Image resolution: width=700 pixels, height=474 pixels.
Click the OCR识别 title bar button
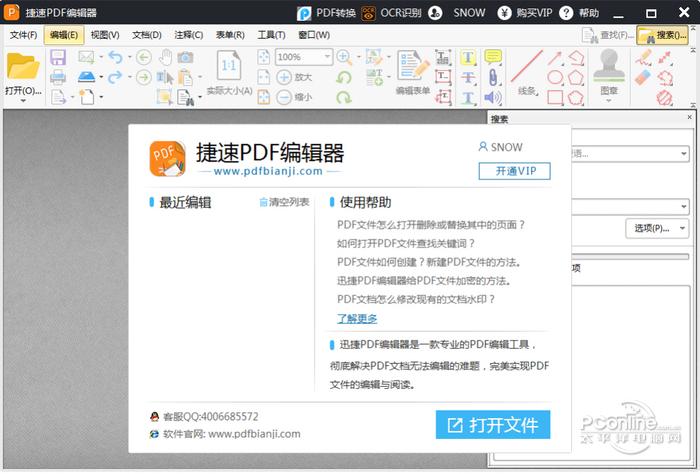coord(391,13)
